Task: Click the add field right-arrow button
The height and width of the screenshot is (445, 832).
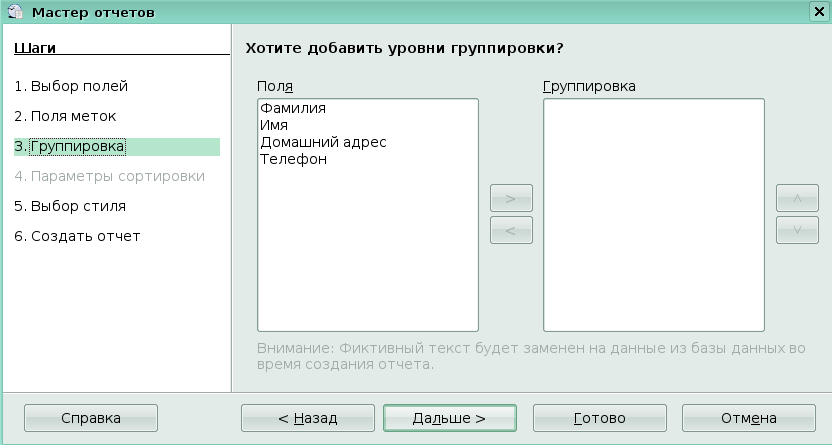Action: pyautogui.click(x=511, y=198)
